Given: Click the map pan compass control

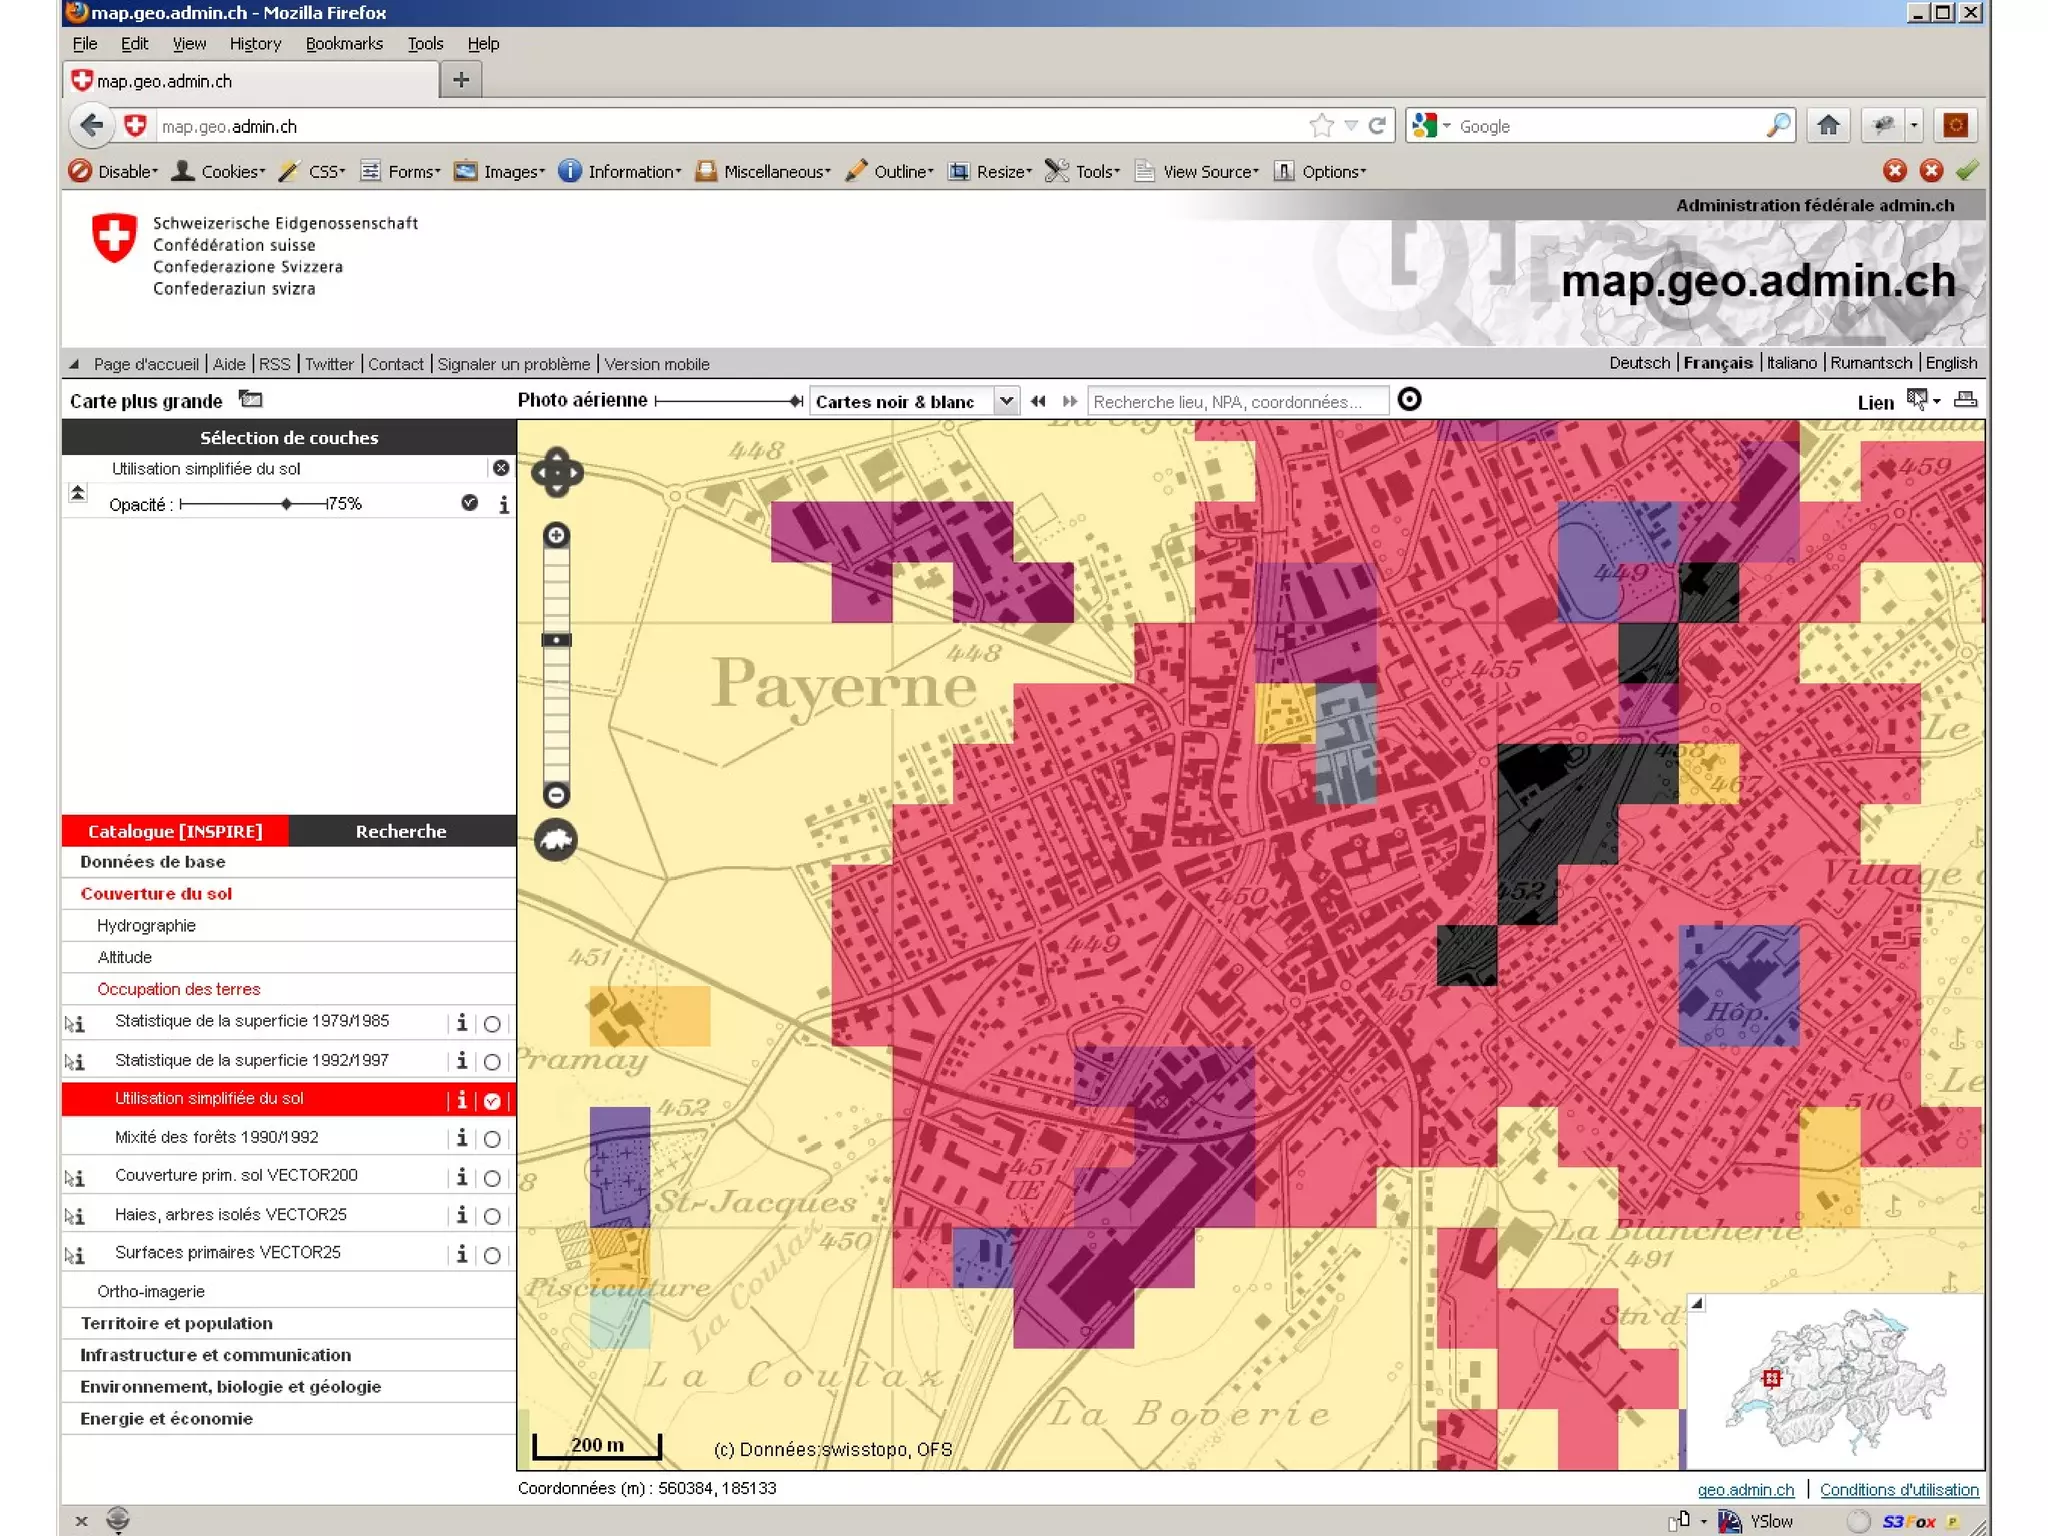Looking at the screenshot, I should point(557,472).
